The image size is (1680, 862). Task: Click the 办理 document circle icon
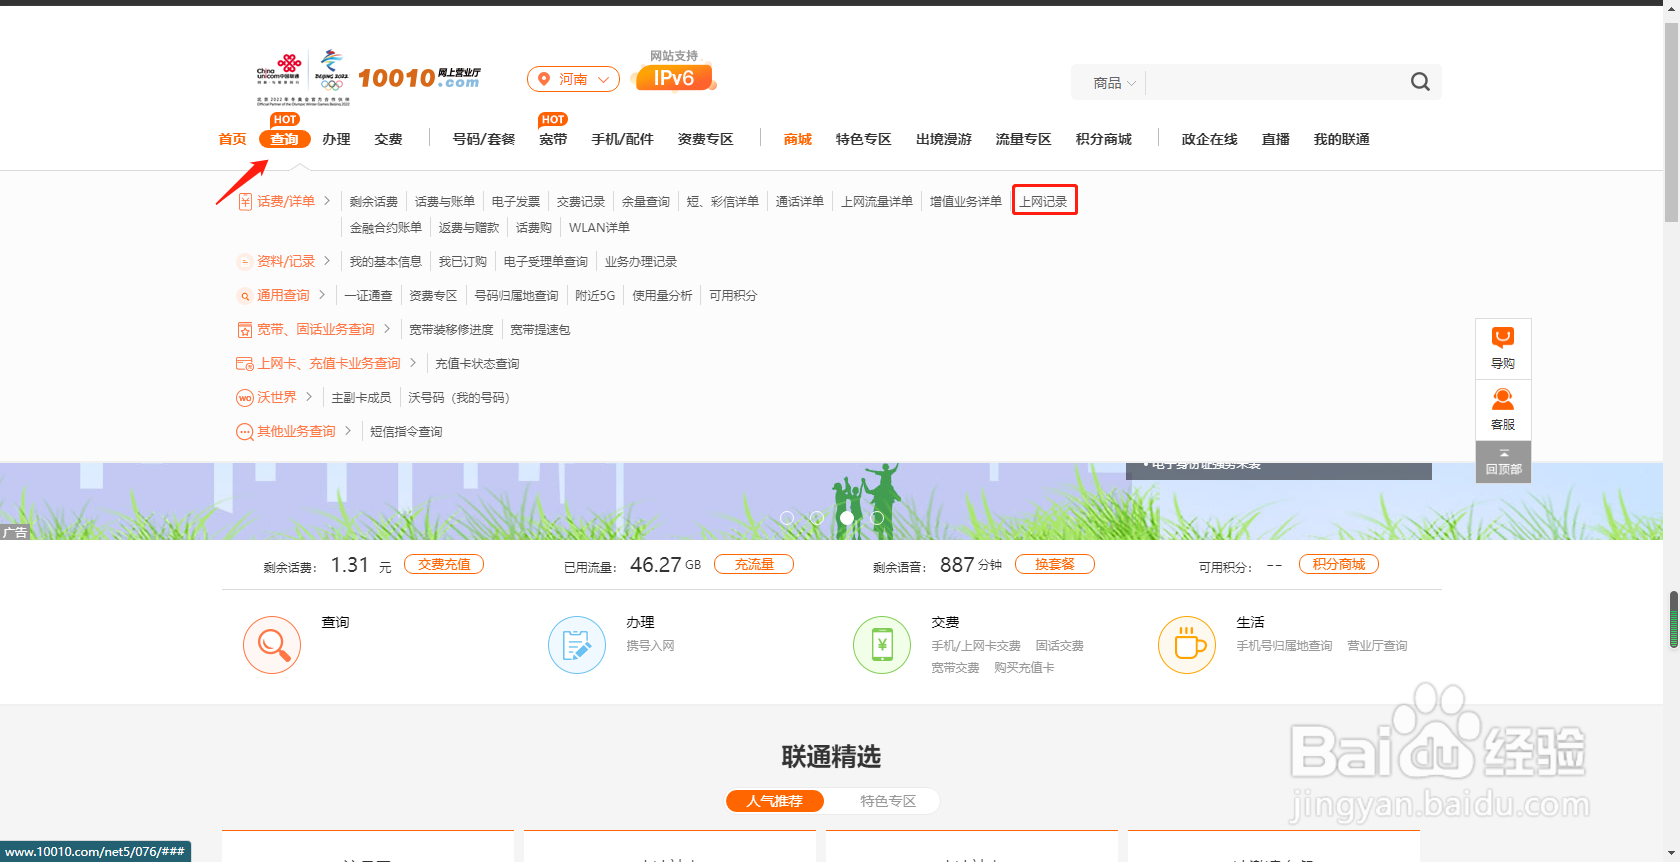pyautogui.click(x=577, y=645)
